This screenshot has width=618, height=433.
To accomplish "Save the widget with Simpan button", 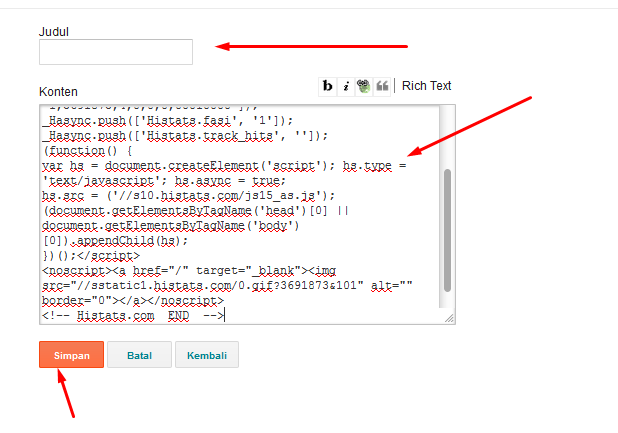I will [x=71, y=355].
